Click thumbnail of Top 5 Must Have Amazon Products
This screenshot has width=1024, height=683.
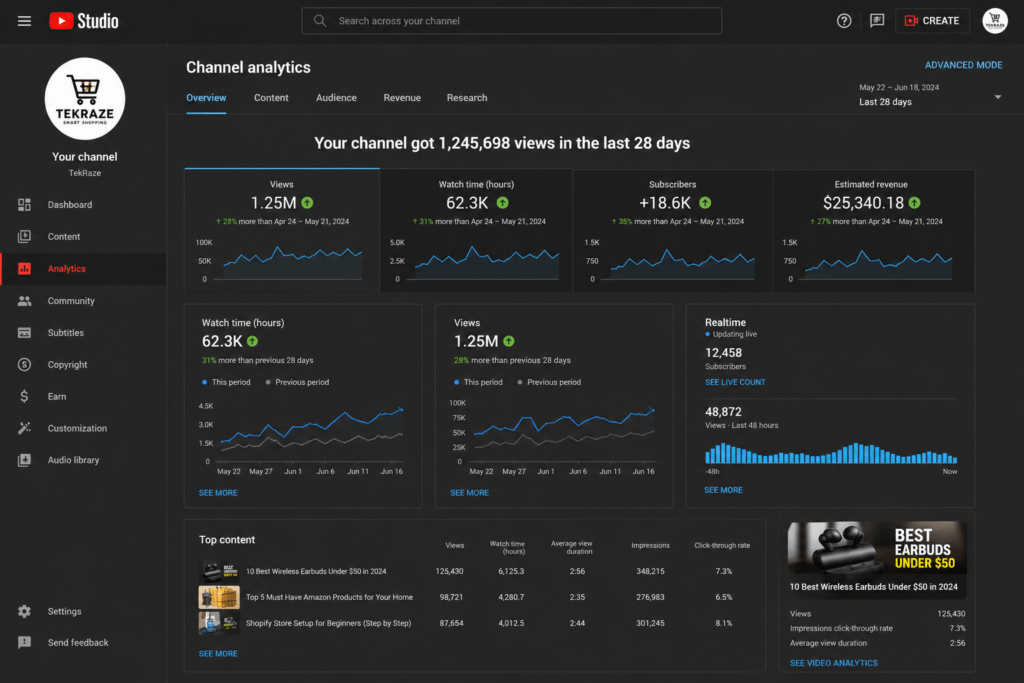pyautogui.click(x=219, y=597)
